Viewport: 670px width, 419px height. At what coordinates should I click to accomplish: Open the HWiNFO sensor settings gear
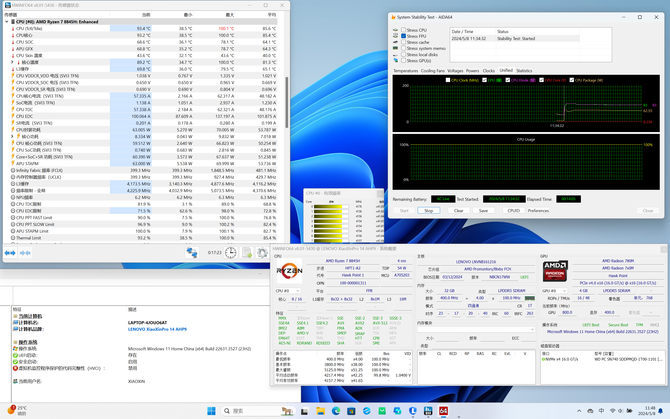coord(263,253)
